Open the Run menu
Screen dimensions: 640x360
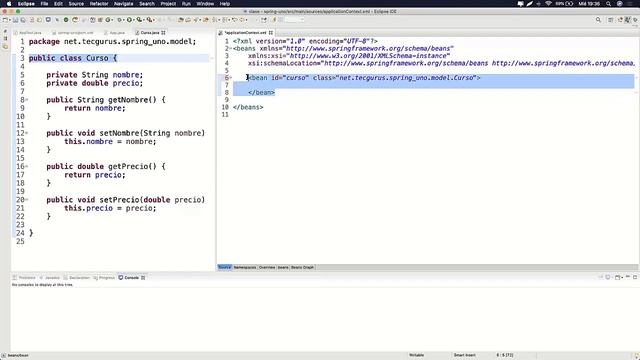186,4
